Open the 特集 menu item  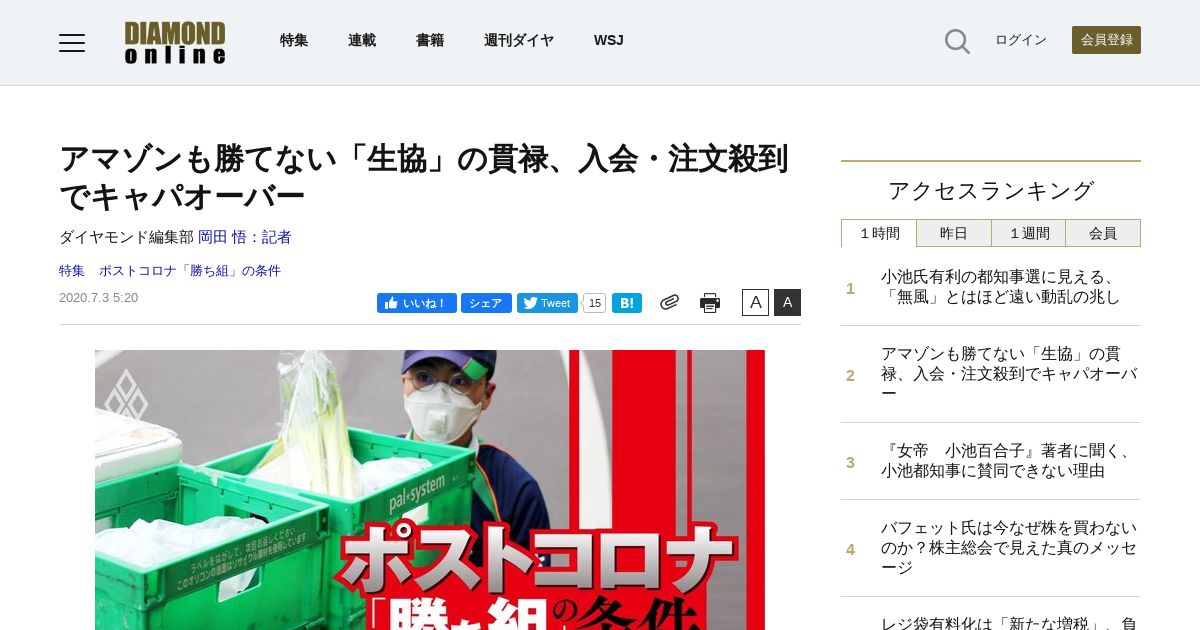click(x=294, y=40)
